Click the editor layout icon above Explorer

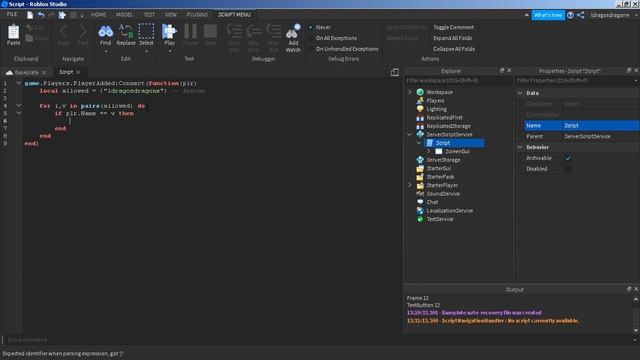(x=395, y=73)
